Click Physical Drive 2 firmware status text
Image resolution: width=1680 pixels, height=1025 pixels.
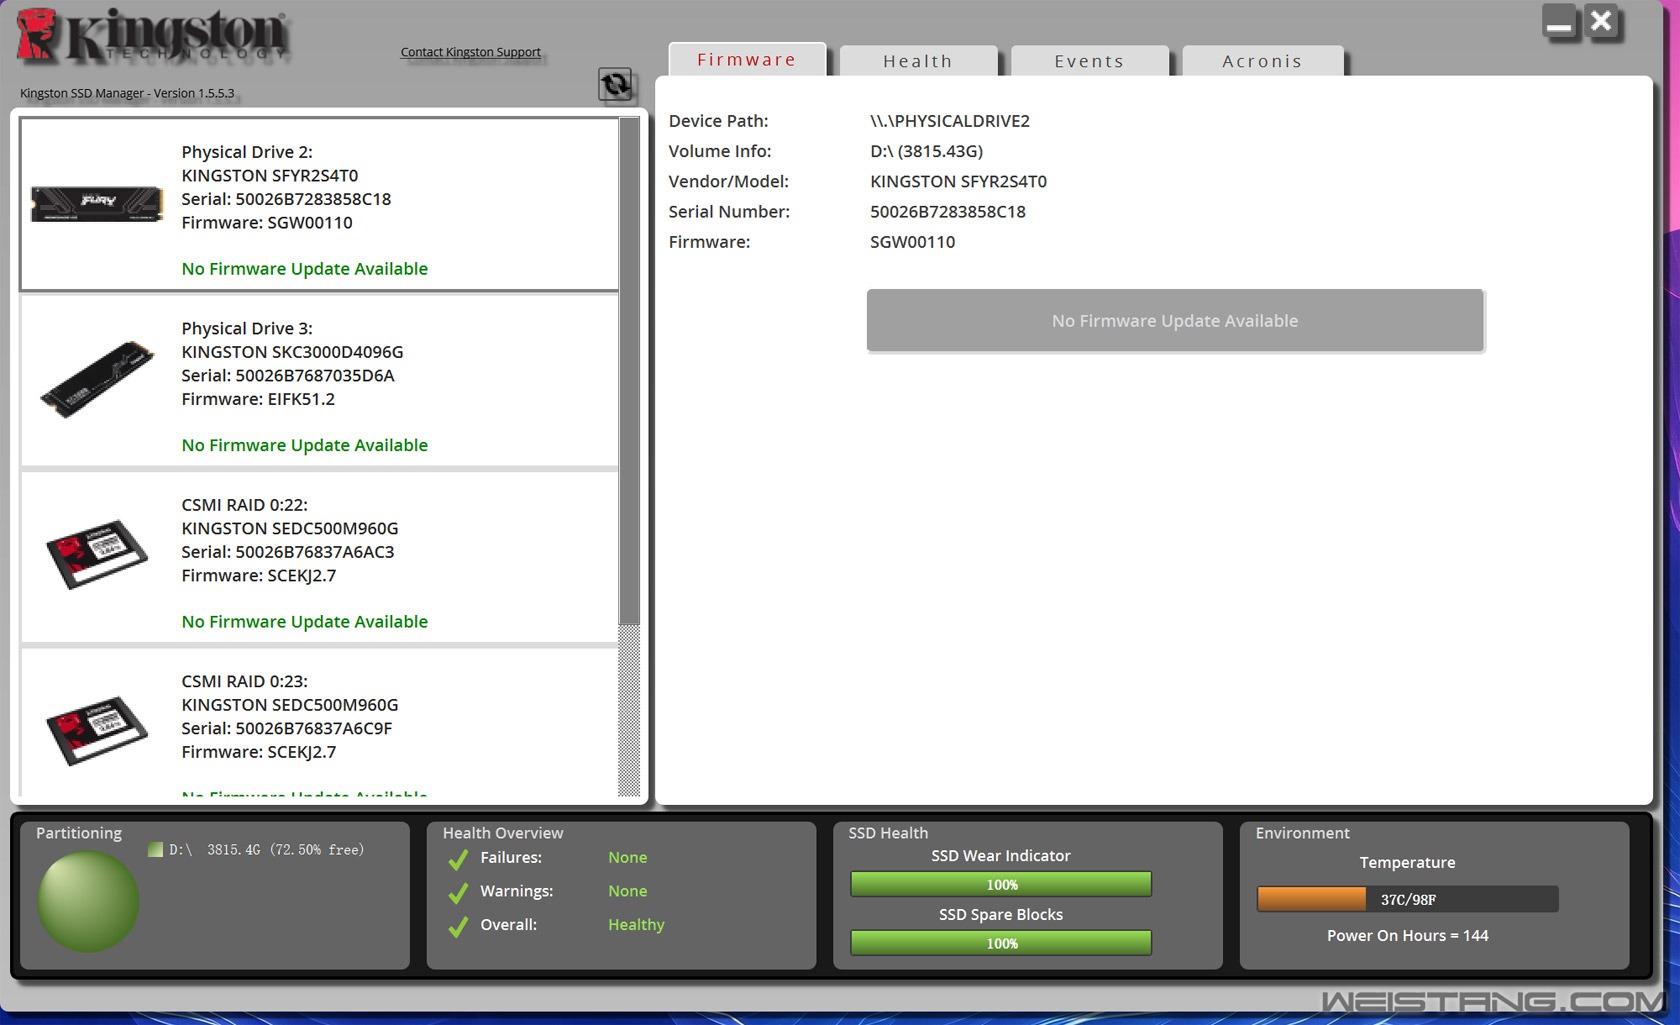305,269
